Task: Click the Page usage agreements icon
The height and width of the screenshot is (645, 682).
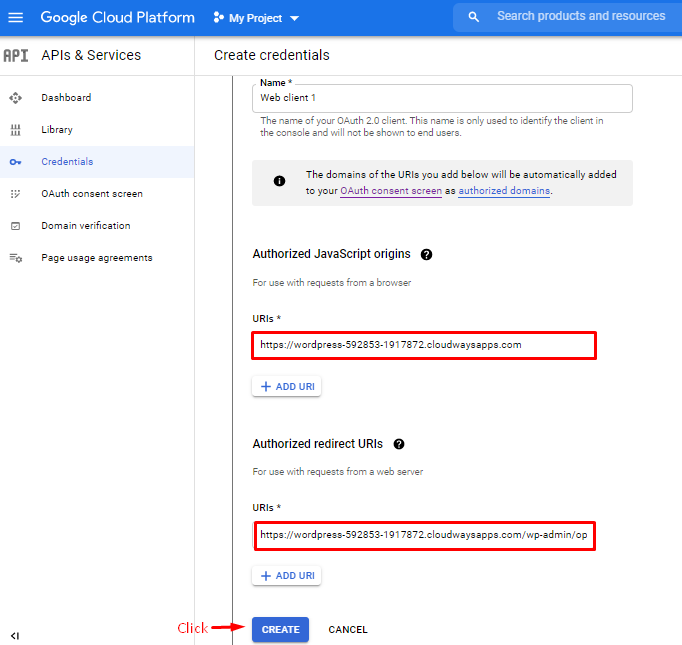Action: (16, 258)
